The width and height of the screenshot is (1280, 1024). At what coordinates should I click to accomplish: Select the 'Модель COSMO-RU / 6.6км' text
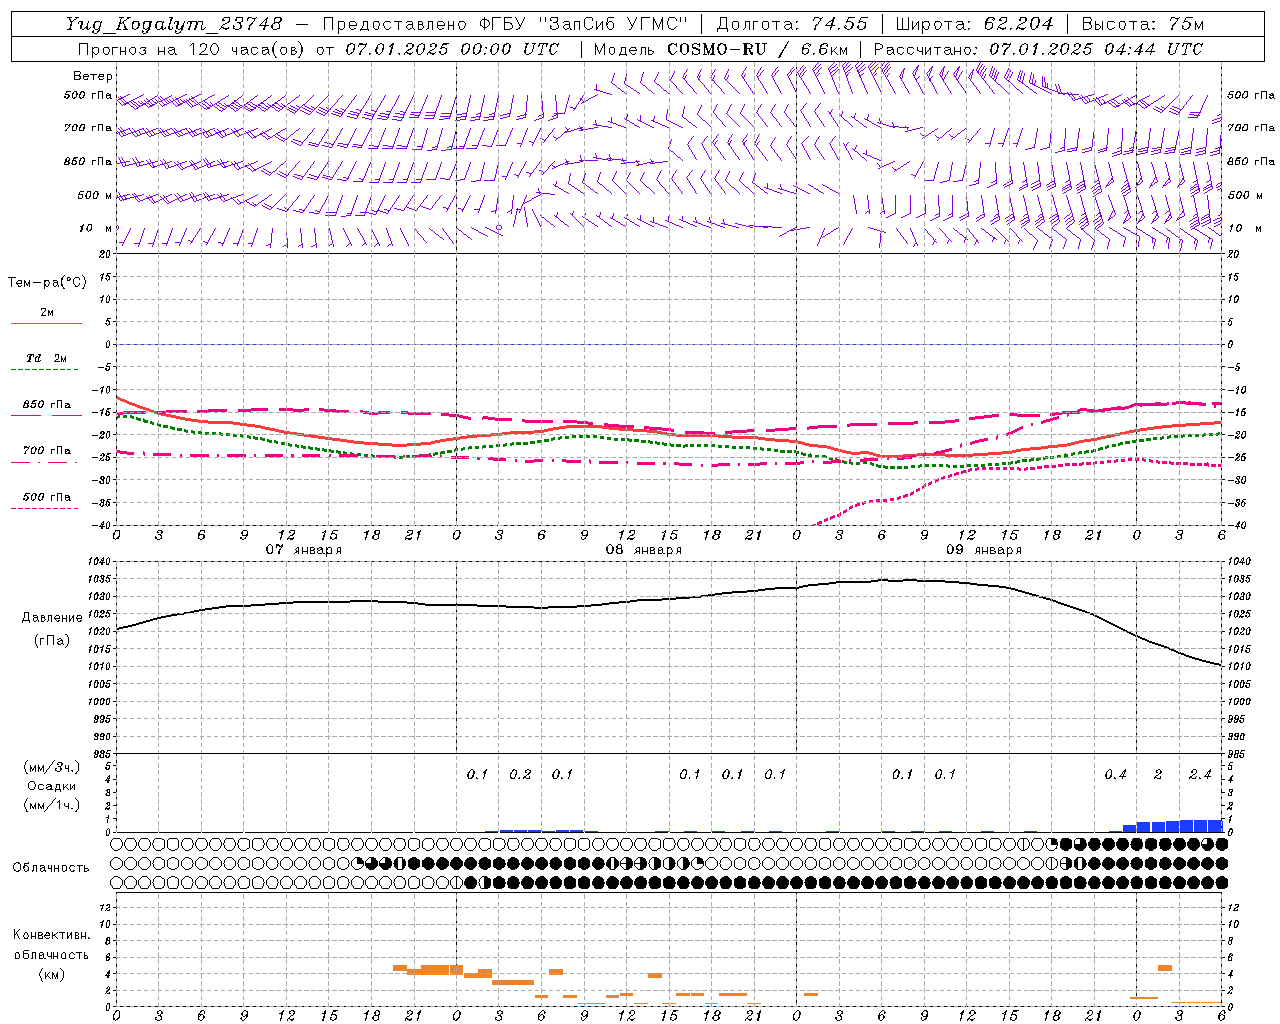tap(721, 48)
